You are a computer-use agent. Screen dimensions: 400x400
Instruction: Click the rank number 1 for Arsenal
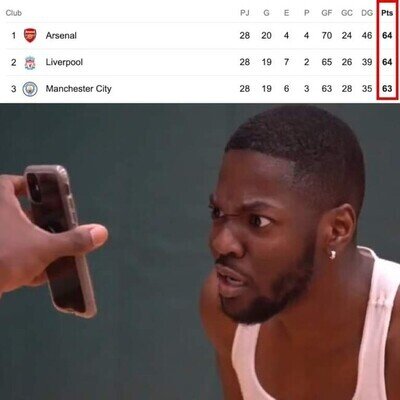pyautogui.click(x=14, y=35)
